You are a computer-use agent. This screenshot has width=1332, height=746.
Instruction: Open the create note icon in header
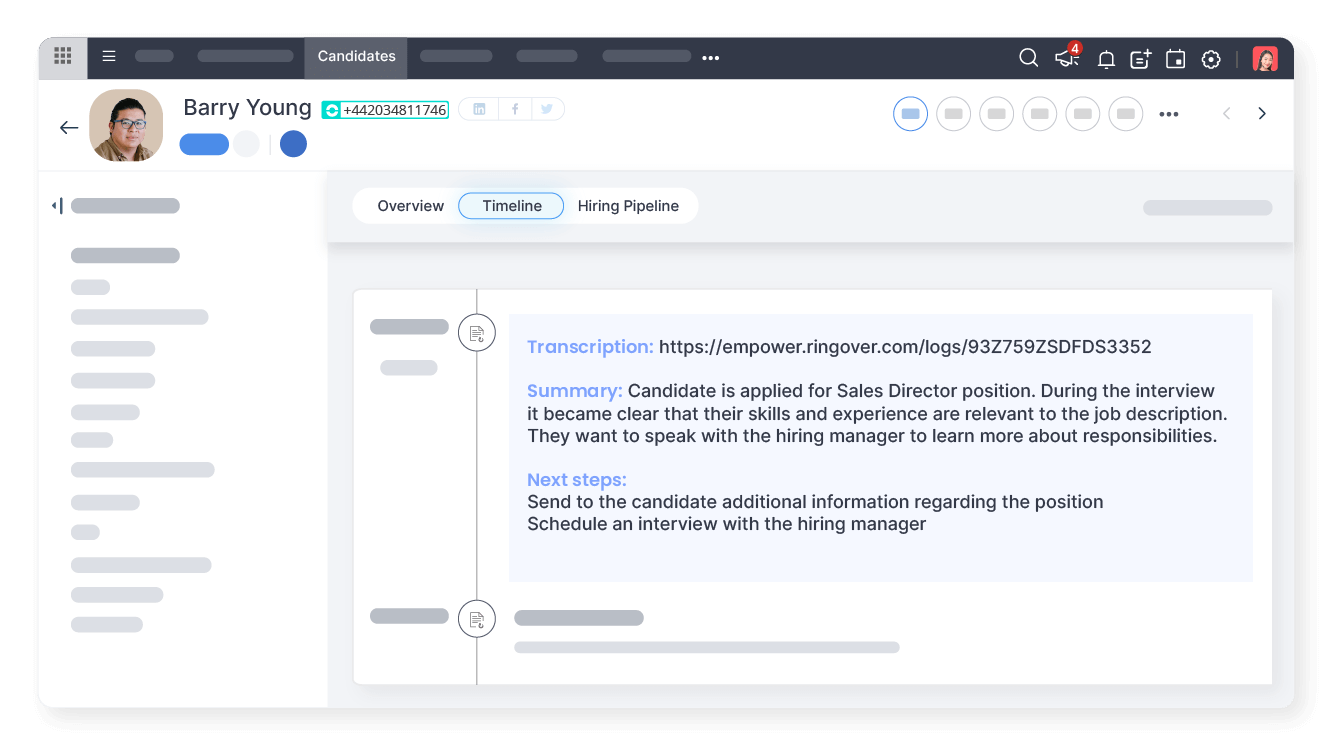(1140, 58)
